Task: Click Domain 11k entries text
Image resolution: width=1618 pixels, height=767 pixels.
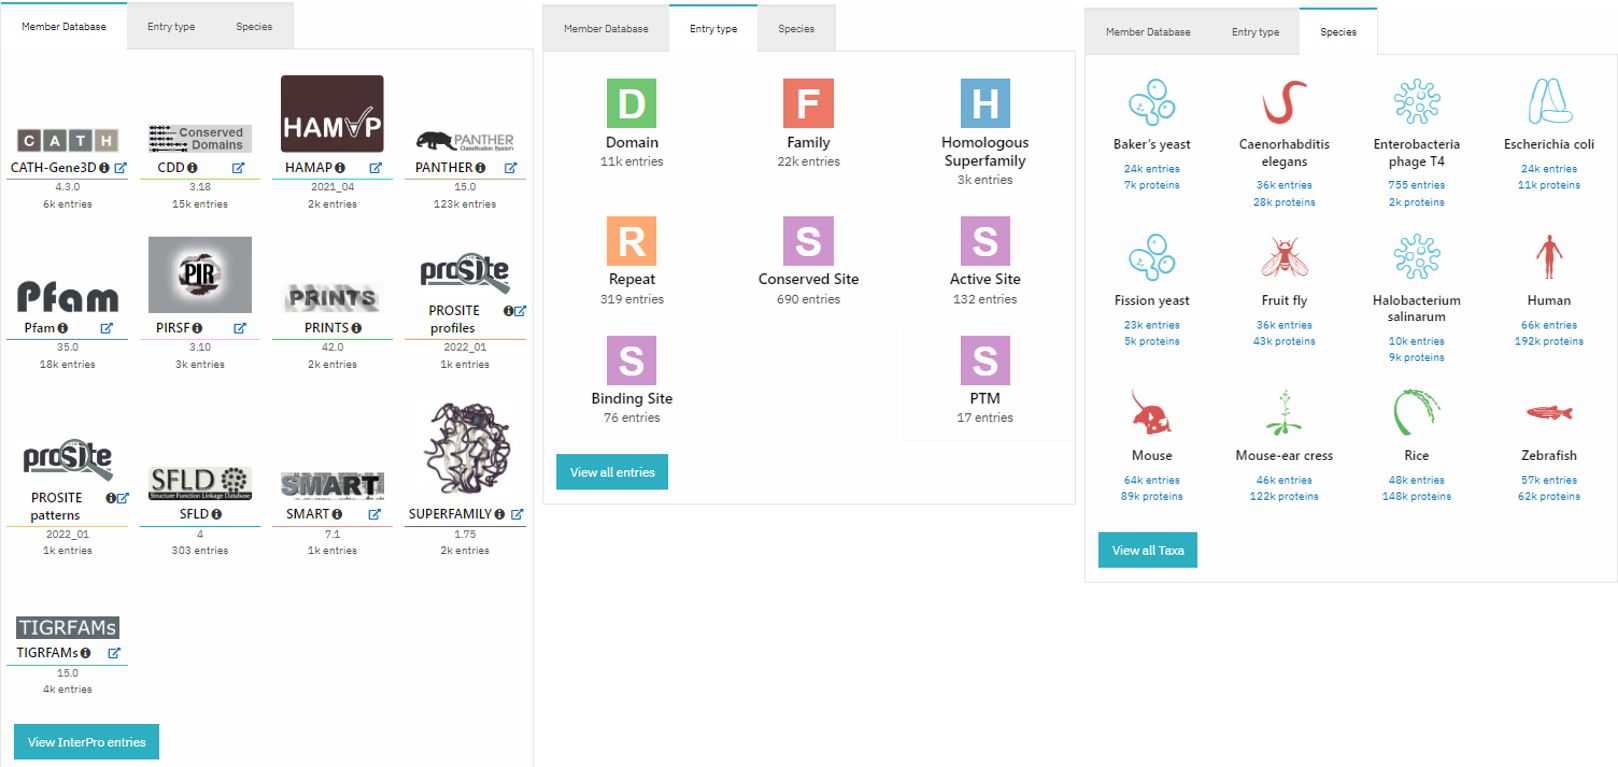Action: click(632, 161)
